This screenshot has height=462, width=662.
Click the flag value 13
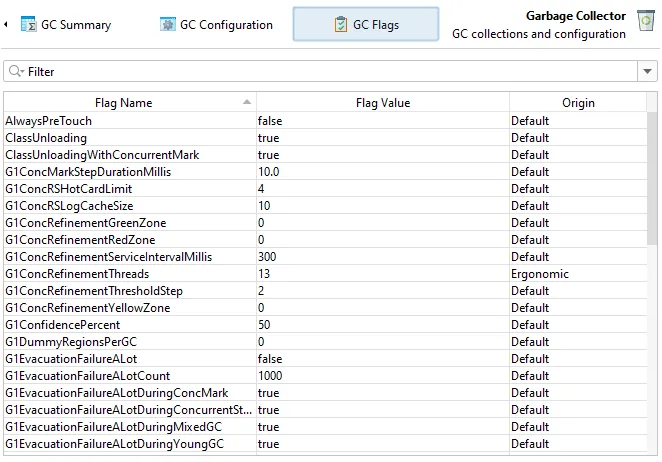264,274
